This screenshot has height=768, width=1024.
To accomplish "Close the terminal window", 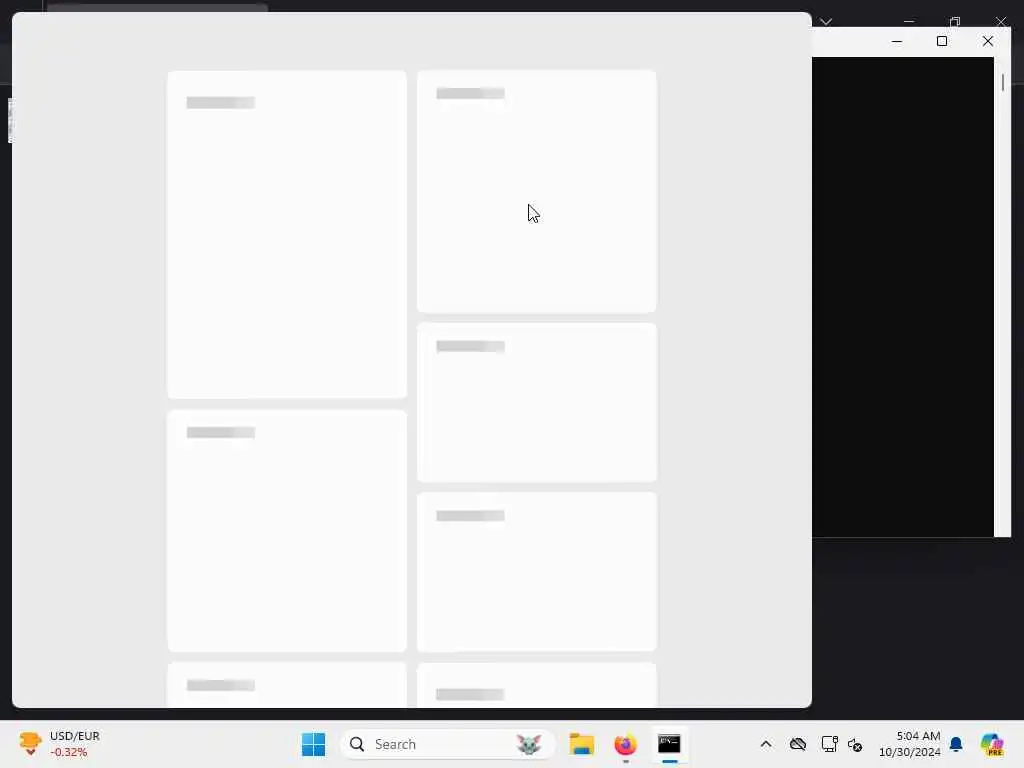I will 987,41.
